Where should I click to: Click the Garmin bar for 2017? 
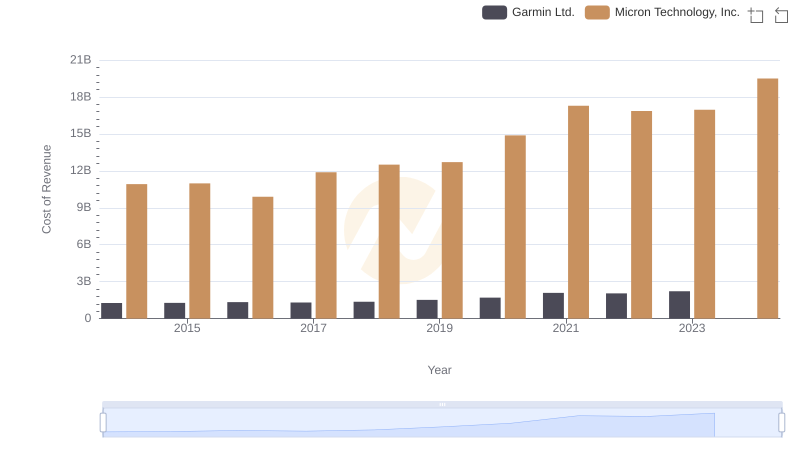click(301, 311)
